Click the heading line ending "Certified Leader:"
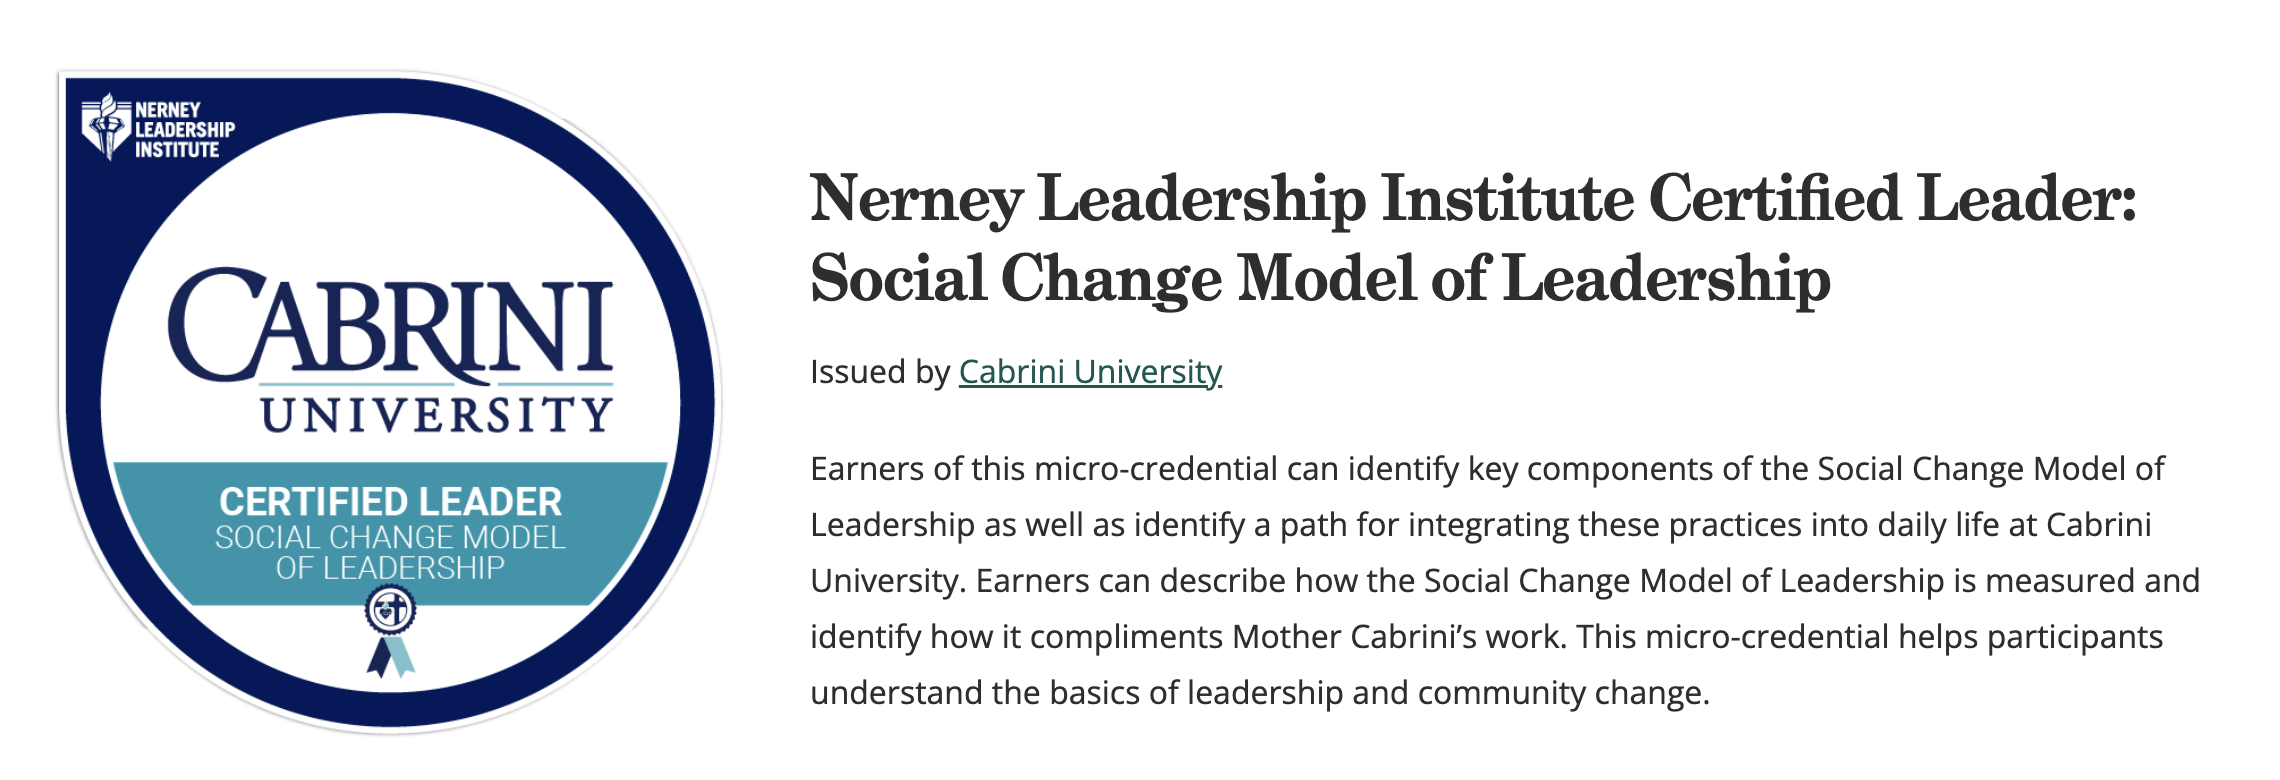 click(1472, 198)
